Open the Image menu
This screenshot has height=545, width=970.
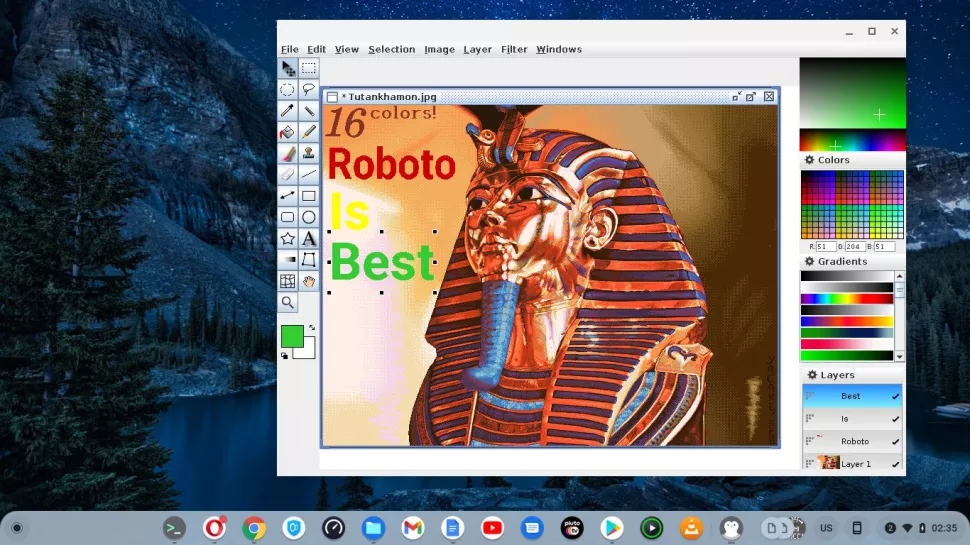pos(439,49)
